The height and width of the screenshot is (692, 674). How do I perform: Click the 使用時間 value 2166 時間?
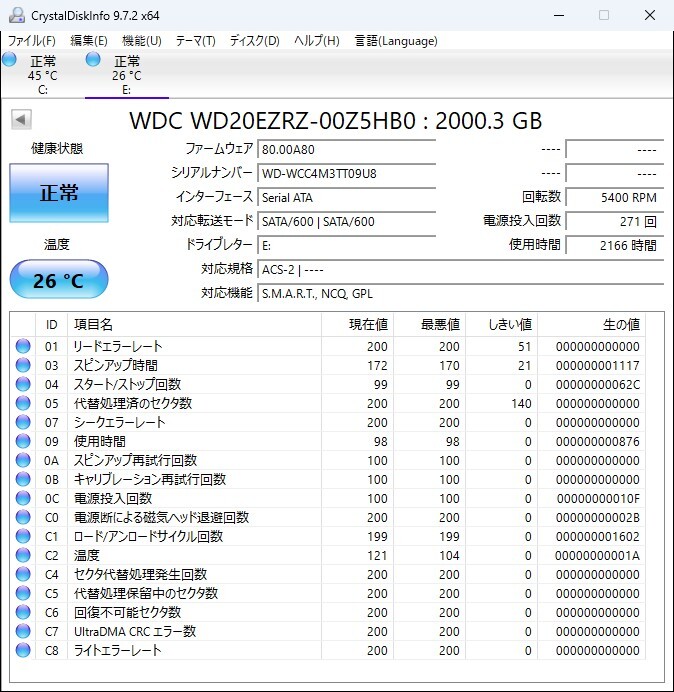pos(615,245)
